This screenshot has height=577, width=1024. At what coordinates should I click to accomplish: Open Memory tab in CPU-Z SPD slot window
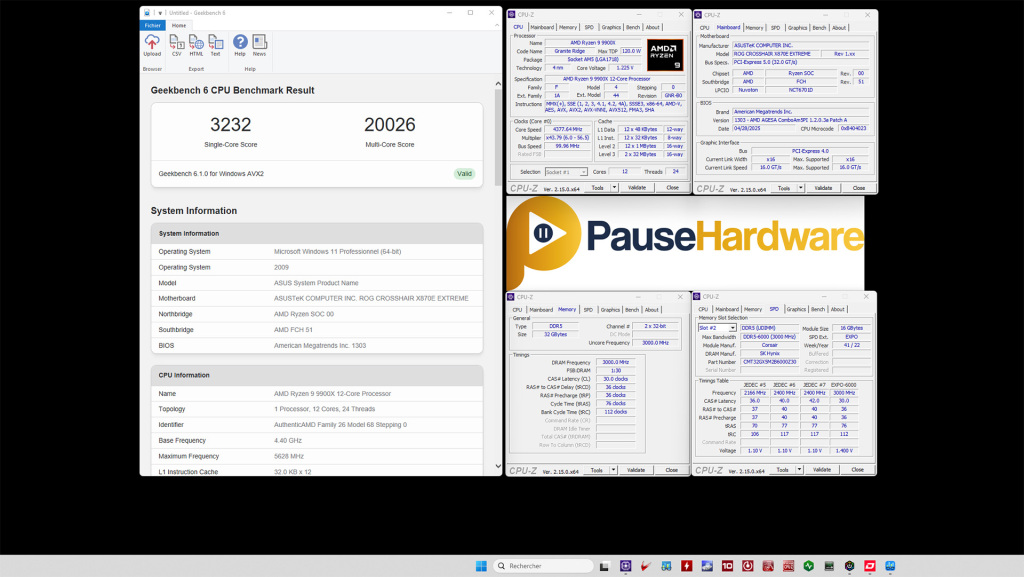(753, 309)
